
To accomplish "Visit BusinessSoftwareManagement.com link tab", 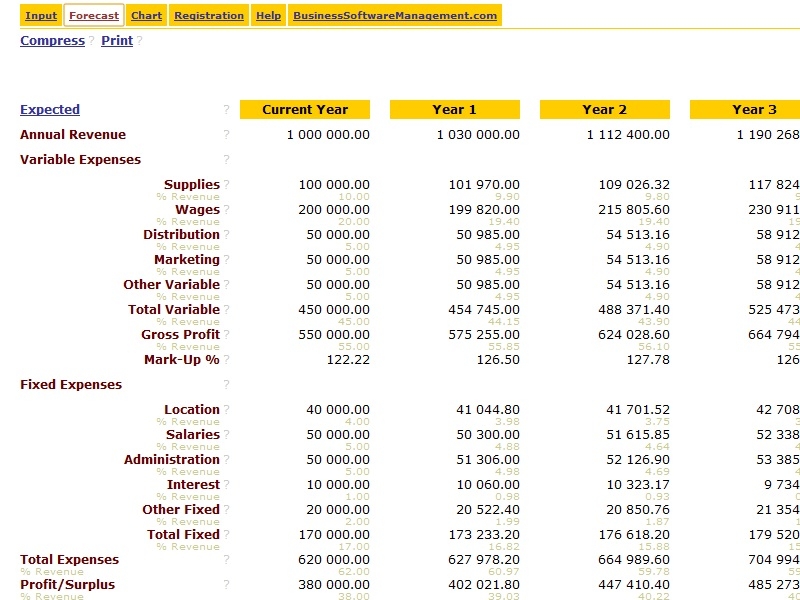I will pyautogui.click(x=395, y=15).
